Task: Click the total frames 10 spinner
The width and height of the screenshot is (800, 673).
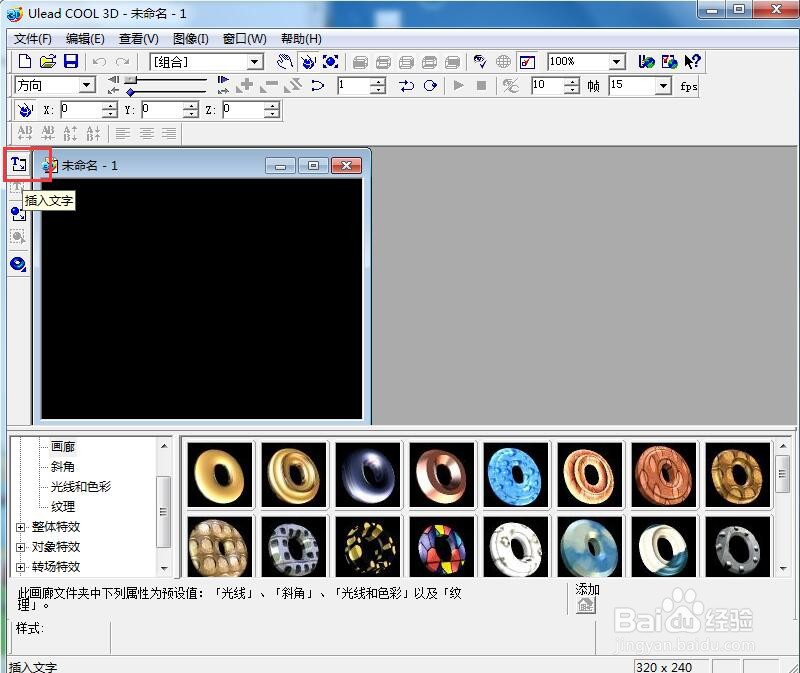Action: (571, 86)
